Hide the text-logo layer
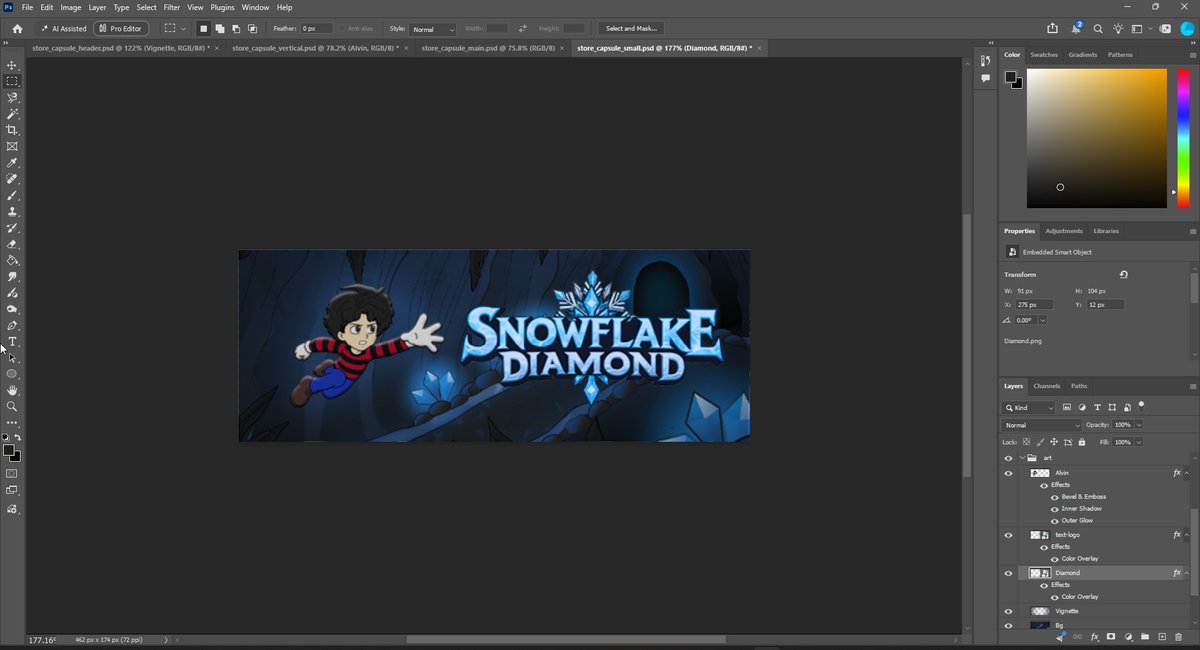 1008,535
